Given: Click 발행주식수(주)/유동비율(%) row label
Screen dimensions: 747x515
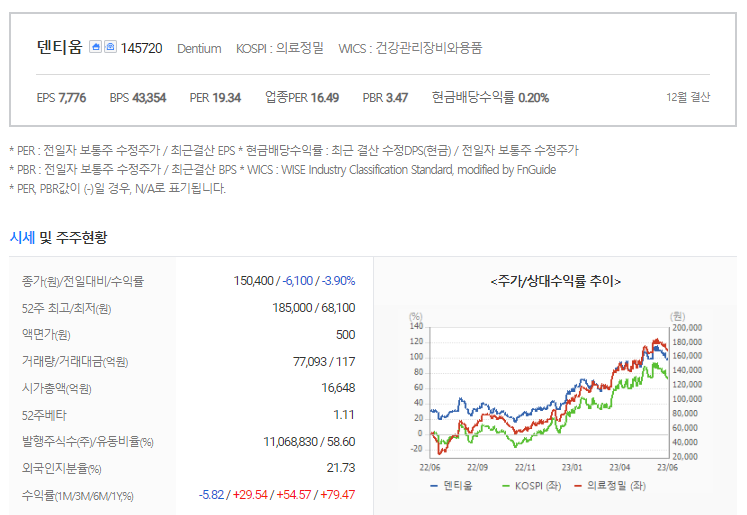Looking at the screenshot, I should pos(88,442).
